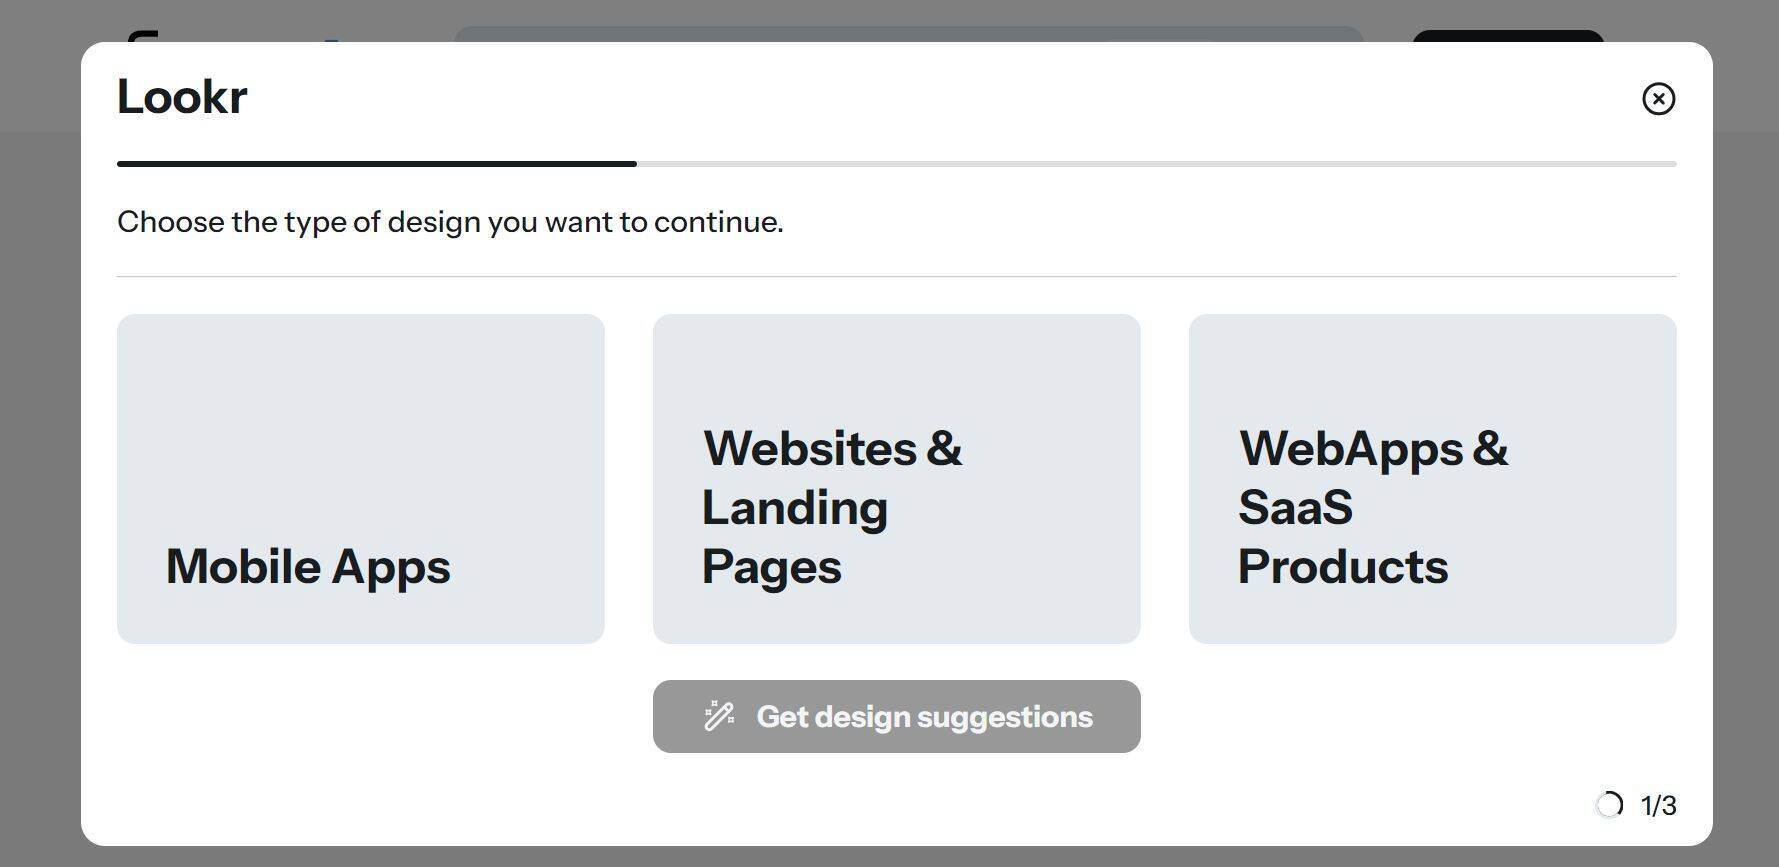Click the Lookr dialog title

tap(182, 97)
